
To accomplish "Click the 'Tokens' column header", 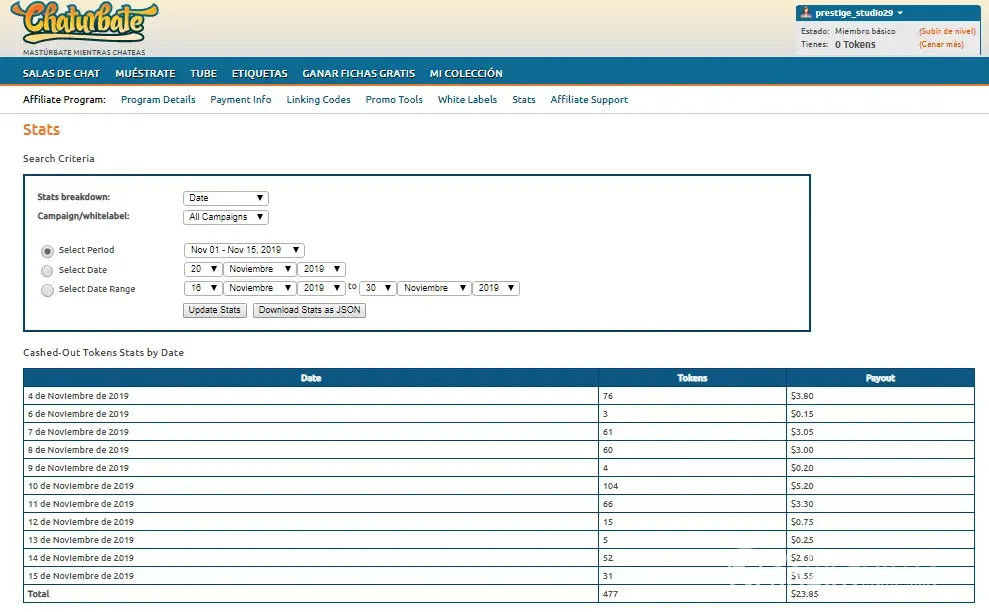I will coord(692,378).
